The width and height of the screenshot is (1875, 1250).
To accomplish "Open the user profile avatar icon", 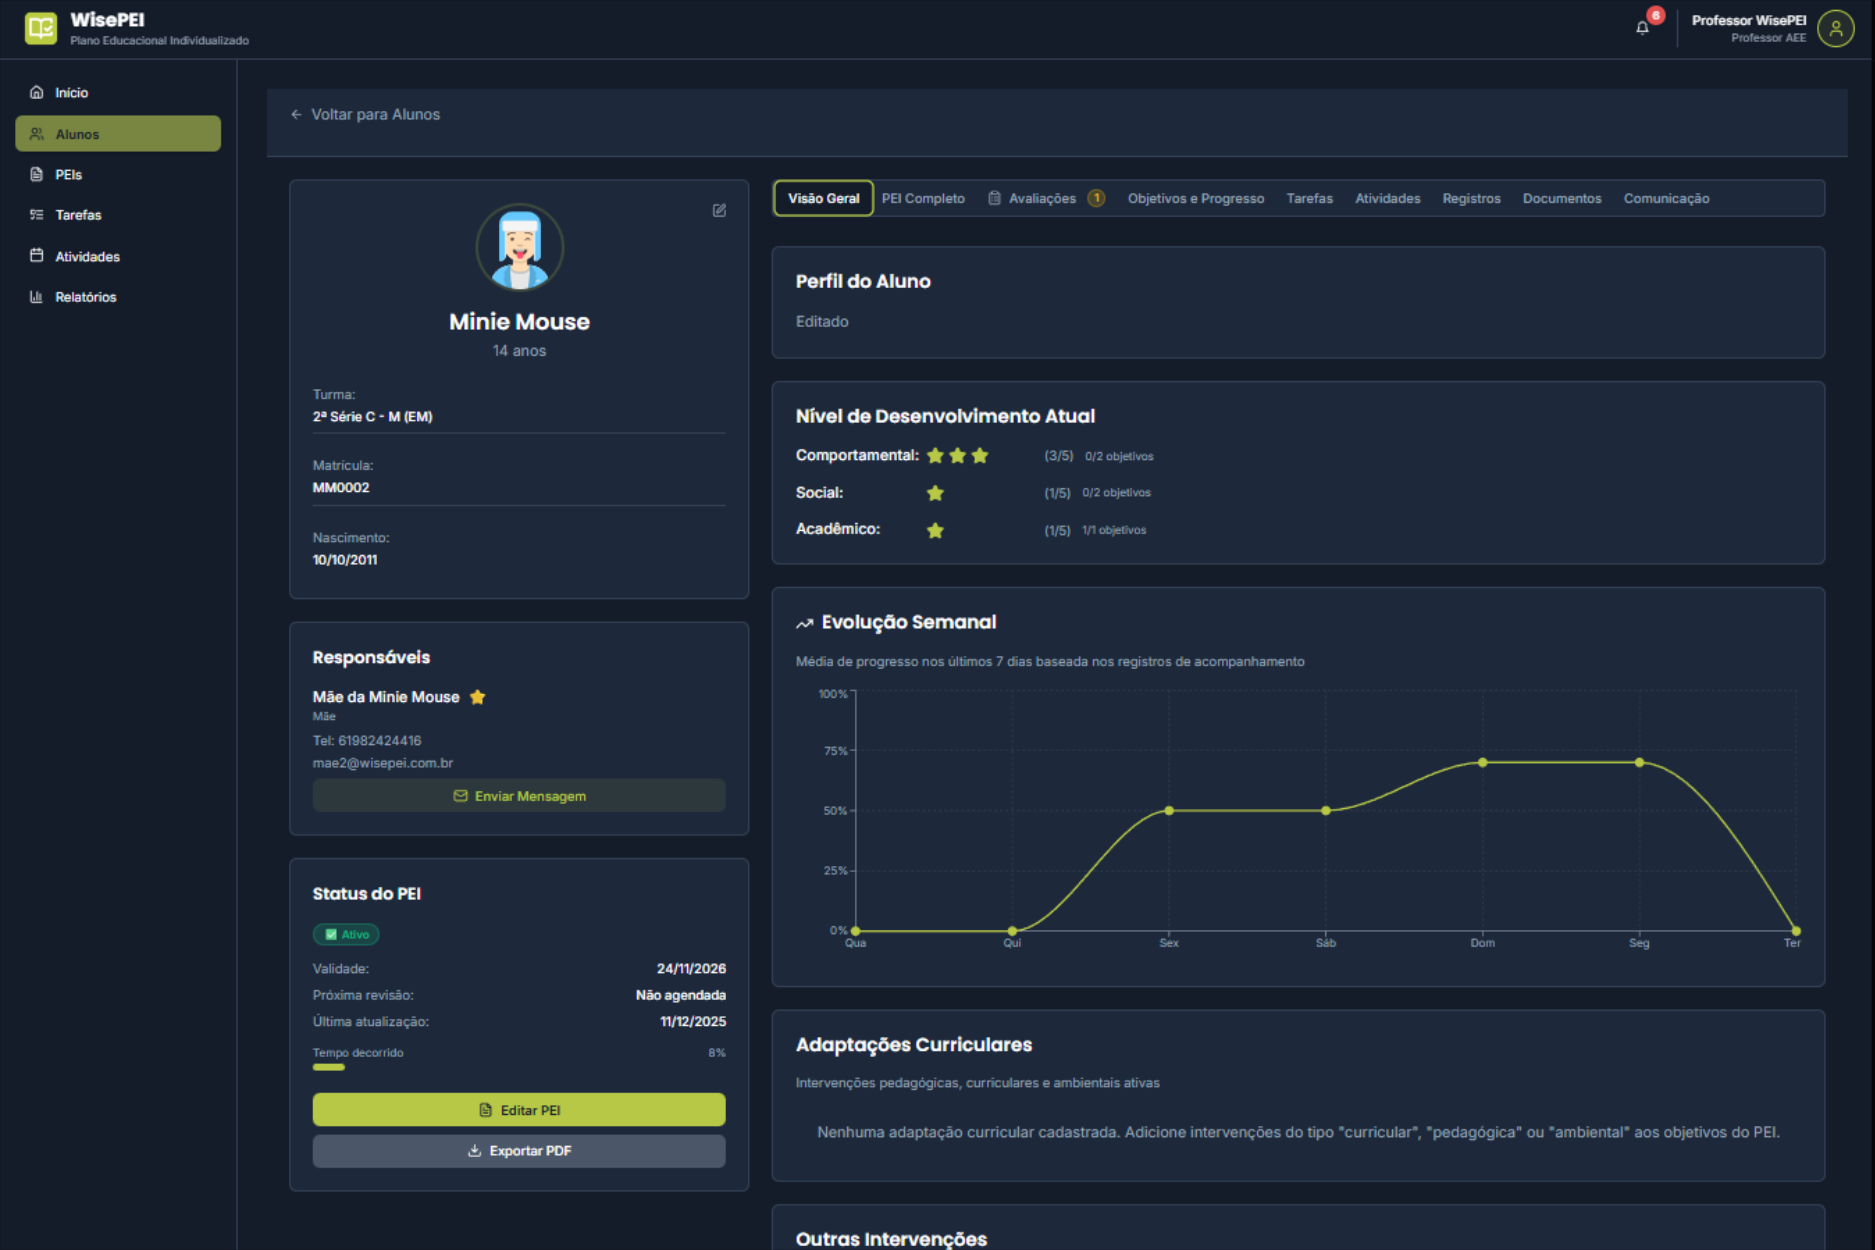I will pos(1835,28).
